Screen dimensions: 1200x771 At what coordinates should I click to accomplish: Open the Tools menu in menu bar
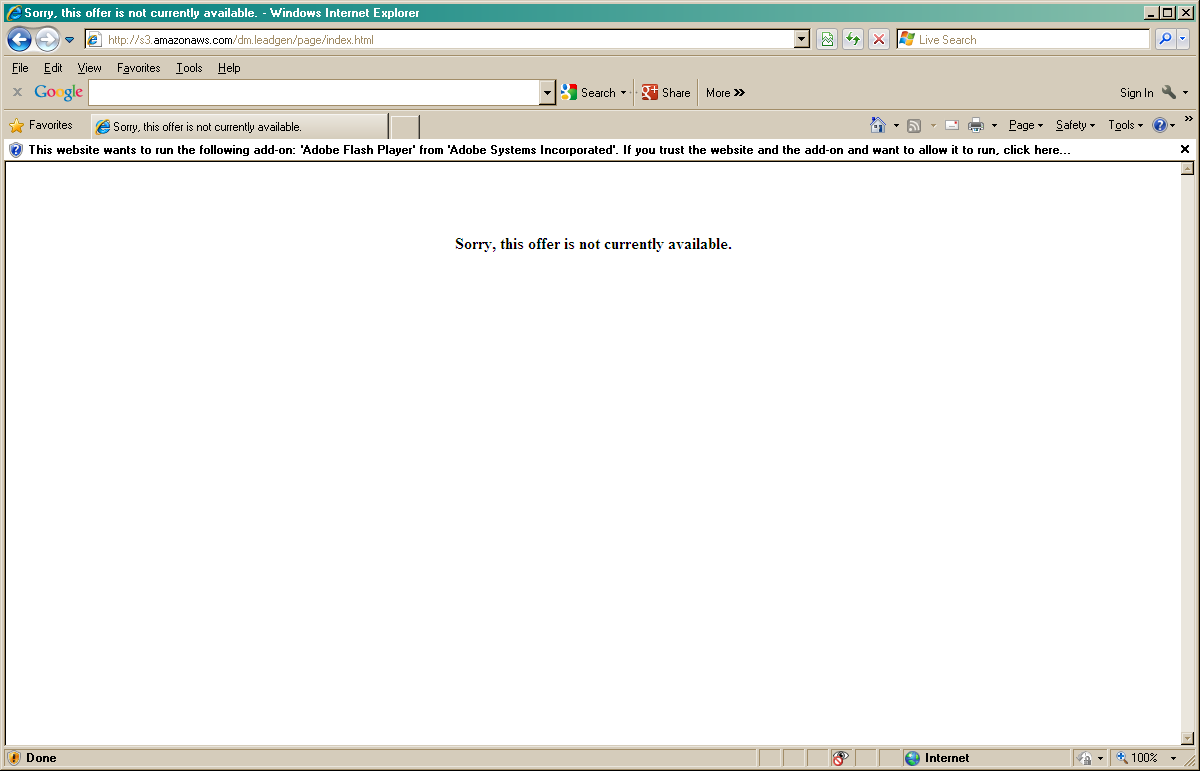[189, 68]
